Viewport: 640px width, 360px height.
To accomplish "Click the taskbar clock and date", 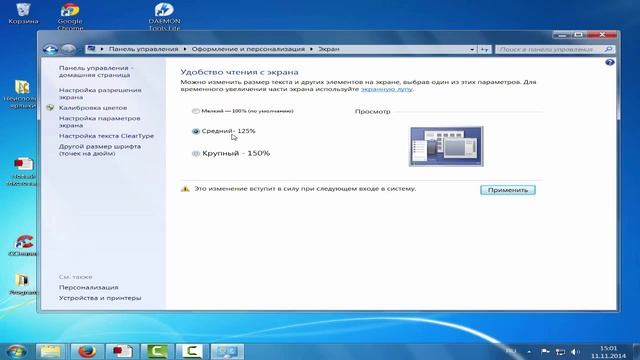I will point(609,352).
